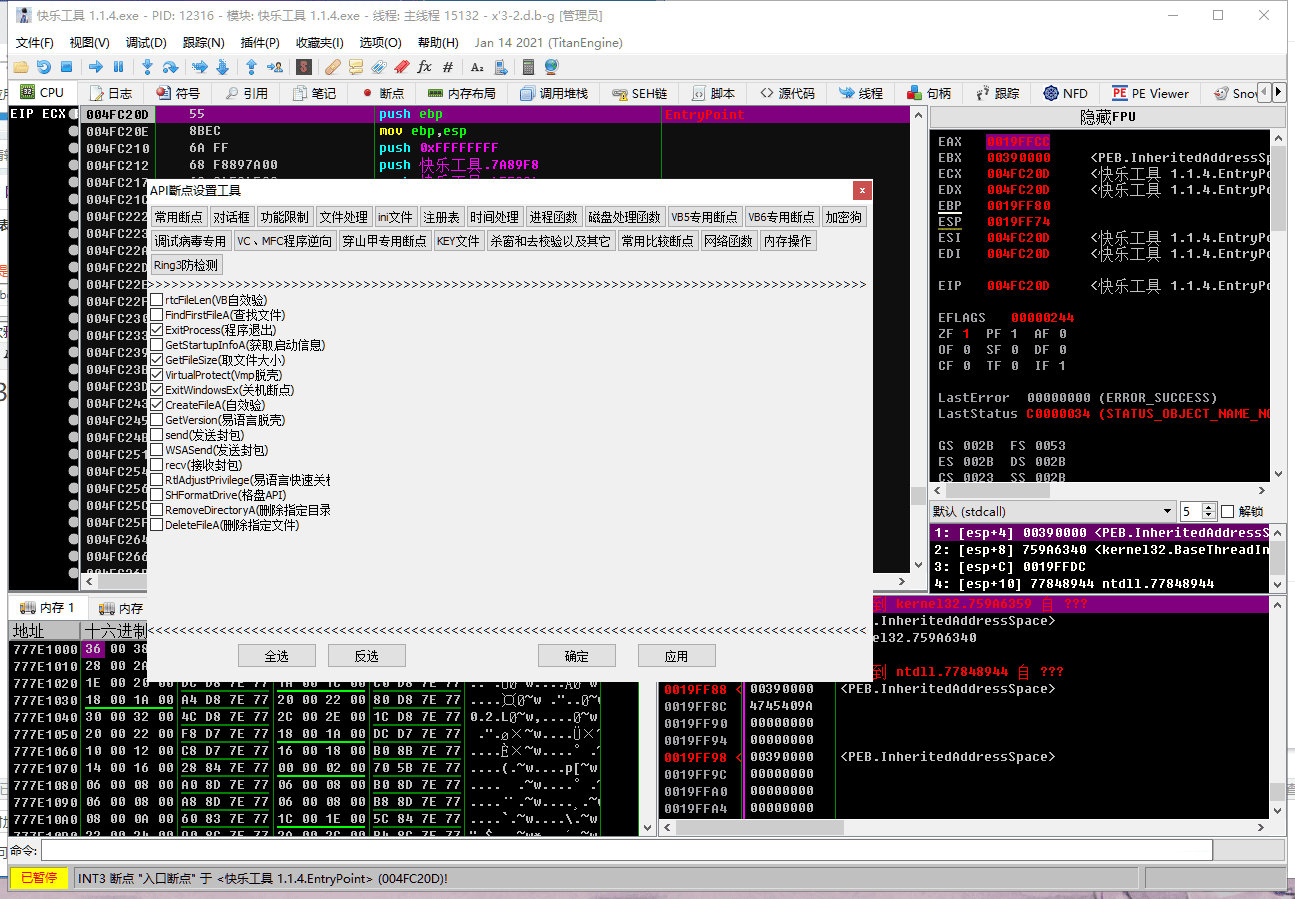Step over with the curved arrow icon
1295x899 pixels.
point(171,67)
